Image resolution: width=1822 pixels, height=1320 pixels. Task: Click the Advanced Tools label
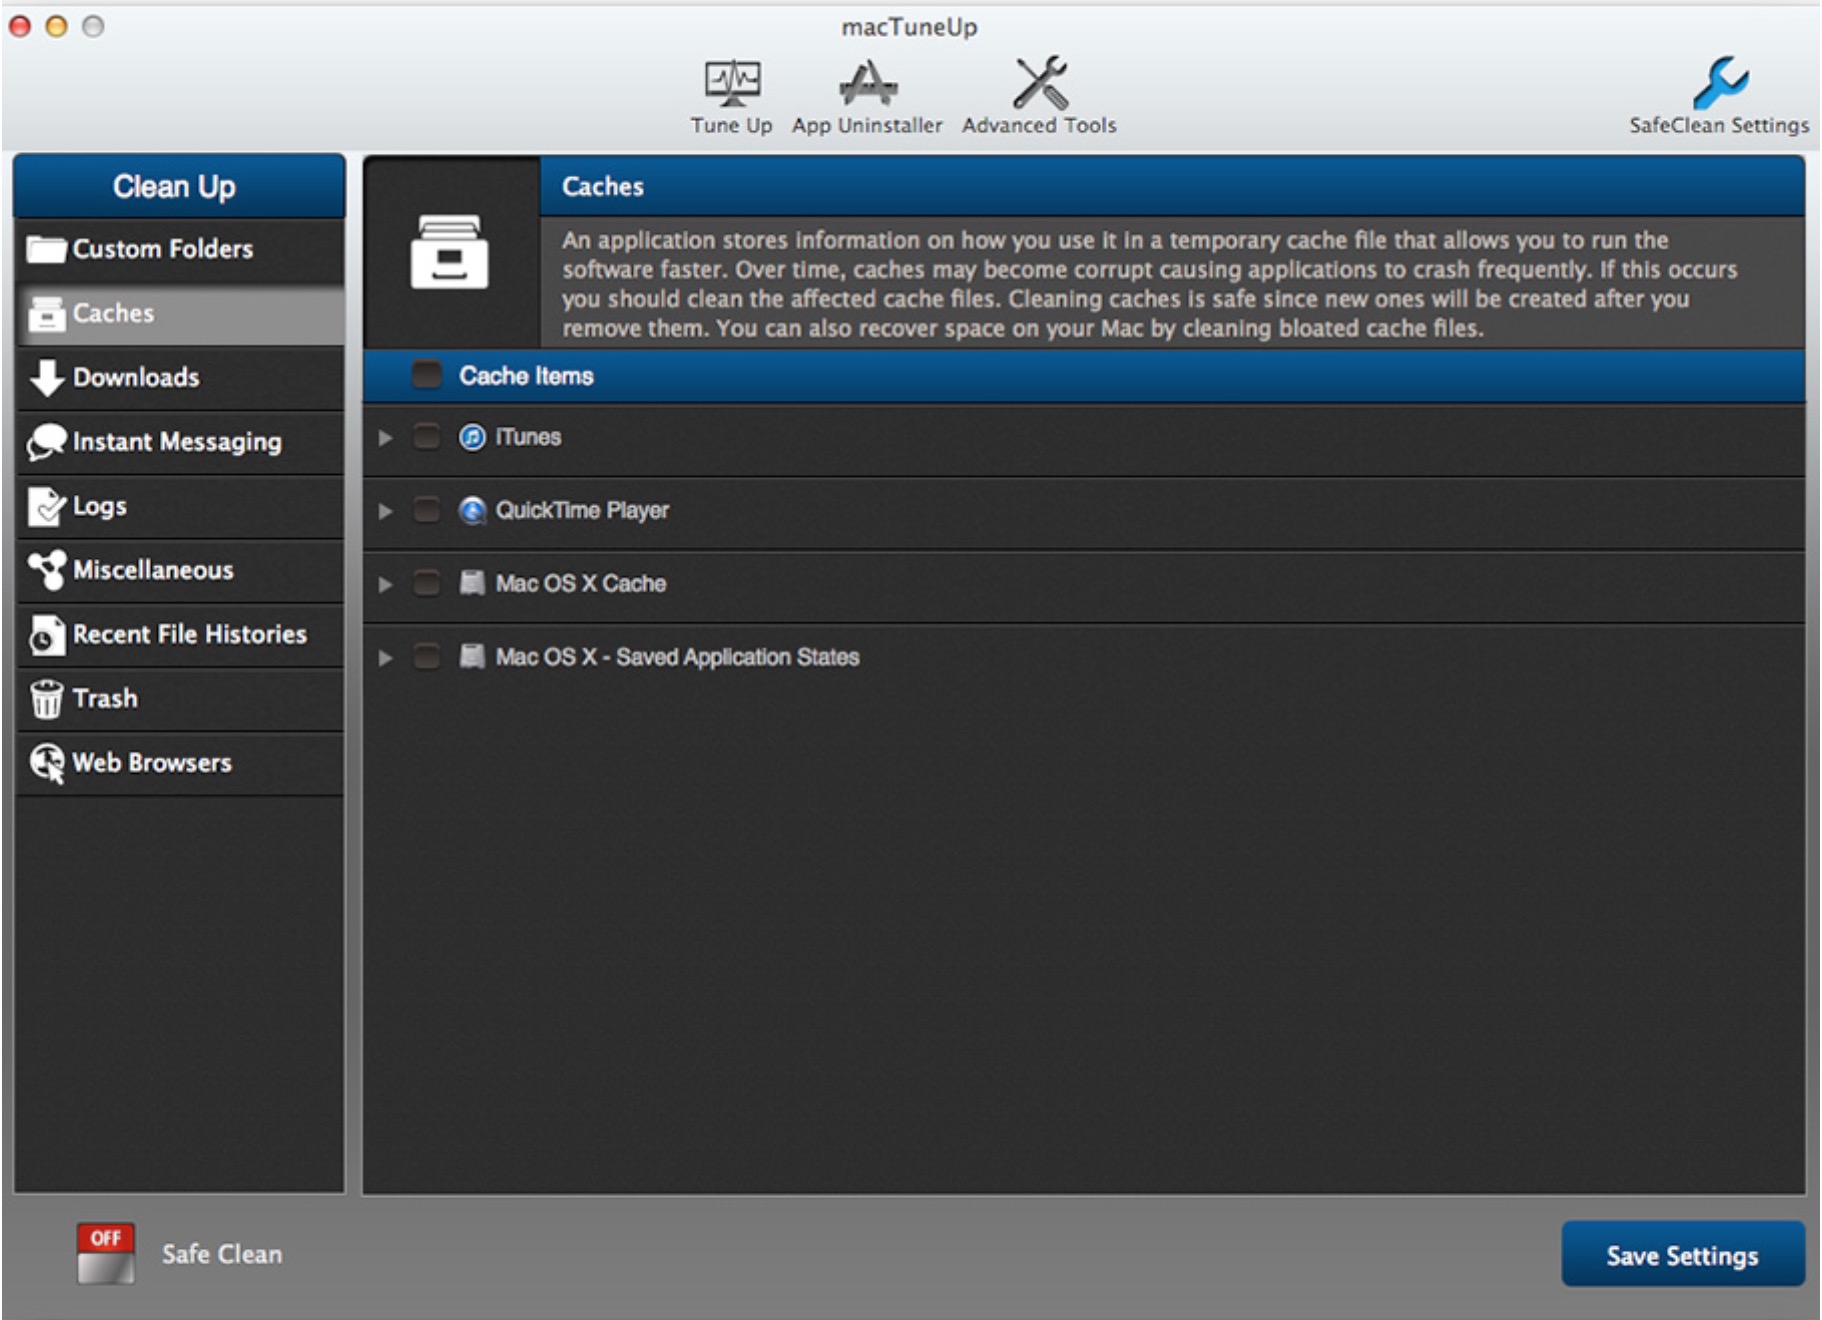point(1039,126)
